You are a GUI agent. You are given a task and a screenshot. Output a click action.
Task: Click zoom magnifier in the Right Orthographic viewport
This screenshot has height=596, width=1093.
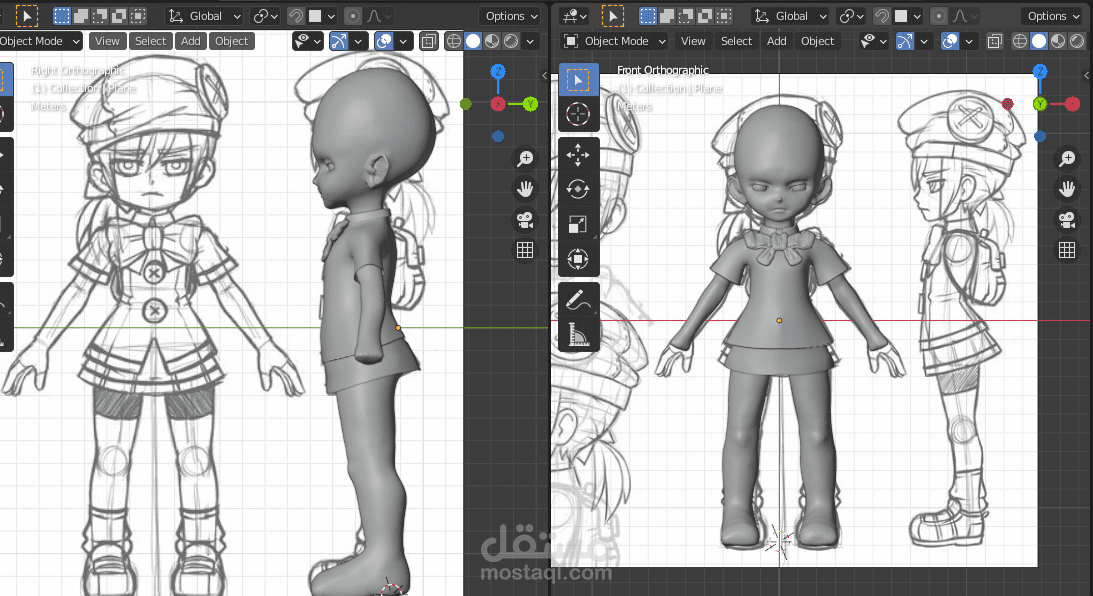tap(525, 158)
